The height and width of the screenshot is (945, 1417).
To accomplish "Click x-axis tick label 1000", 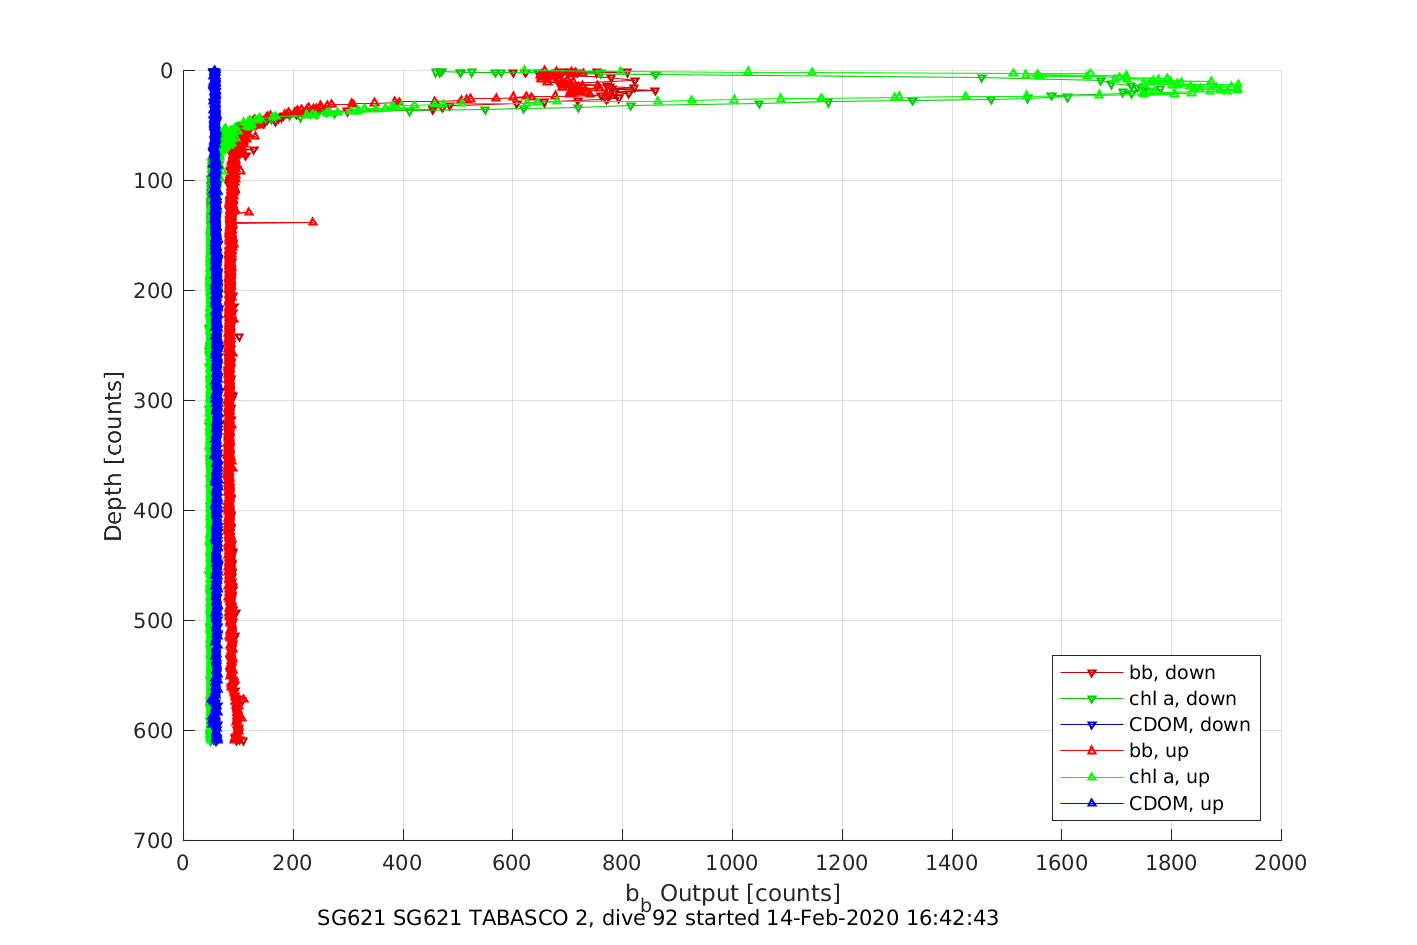I will pyautogui.click(x=732, y=863).
